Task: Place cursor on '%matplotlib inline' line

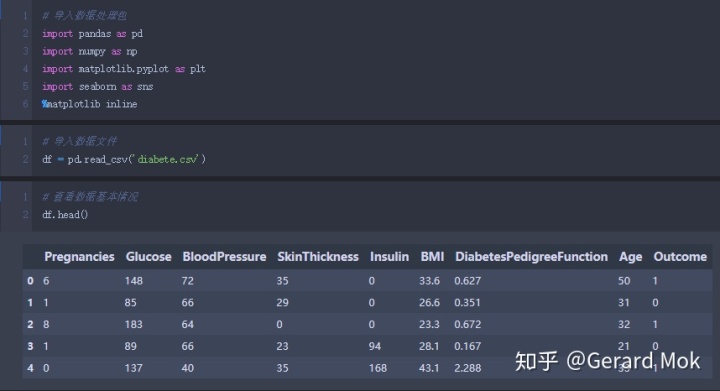Action: [x=90, y=104]
